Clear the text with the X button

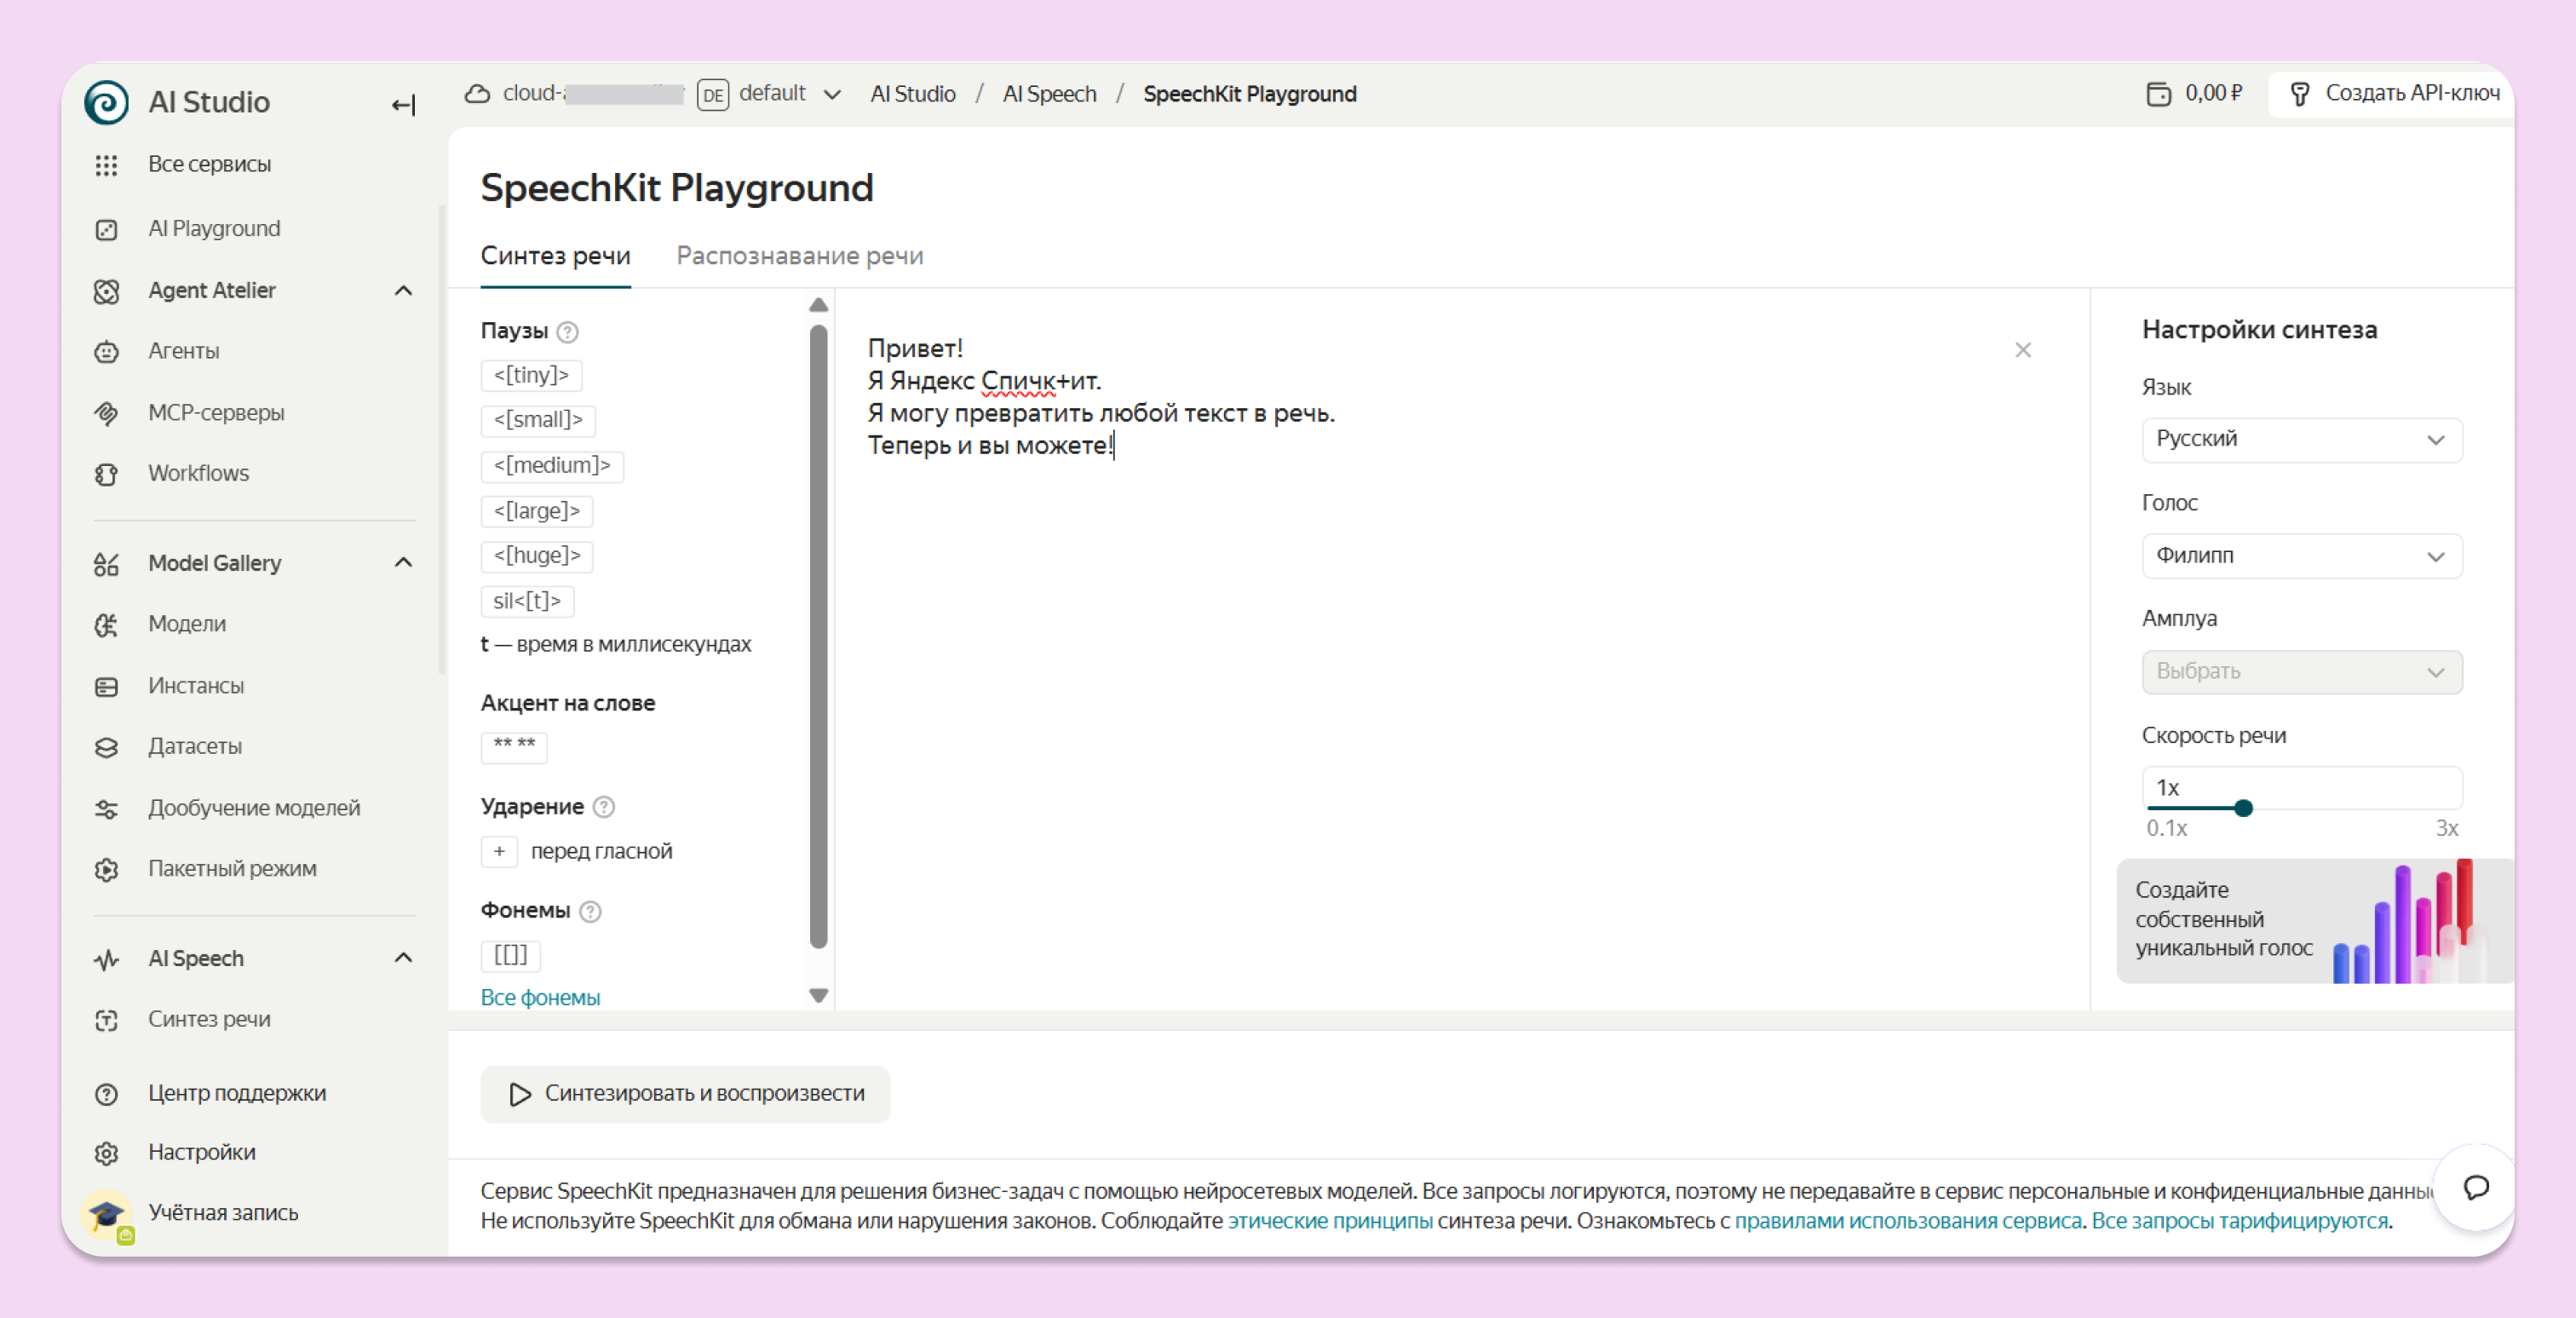2022,350
